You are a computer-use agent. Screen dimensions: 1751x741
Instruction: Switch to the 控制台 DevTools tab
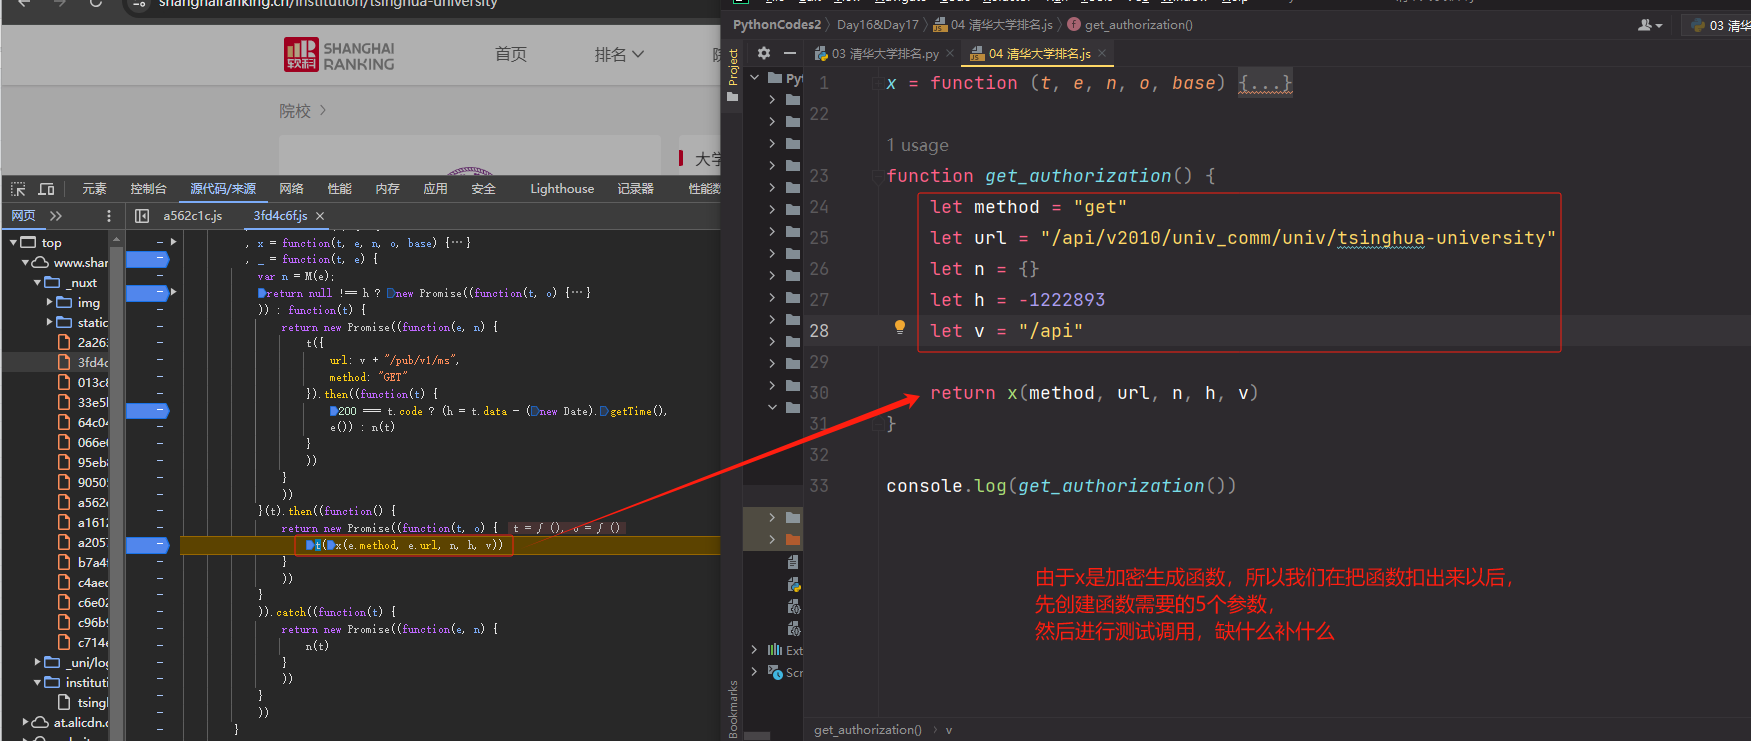point(148,189)
